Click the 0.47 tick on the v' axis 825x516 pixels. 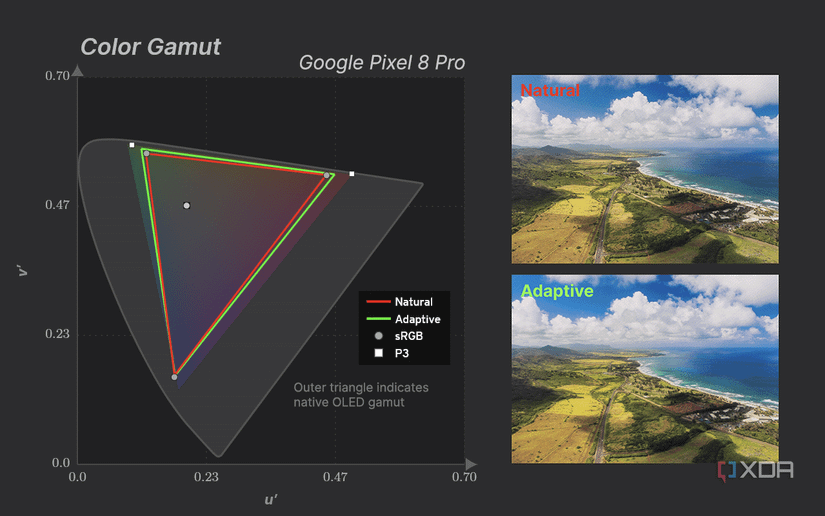[57, 205]
